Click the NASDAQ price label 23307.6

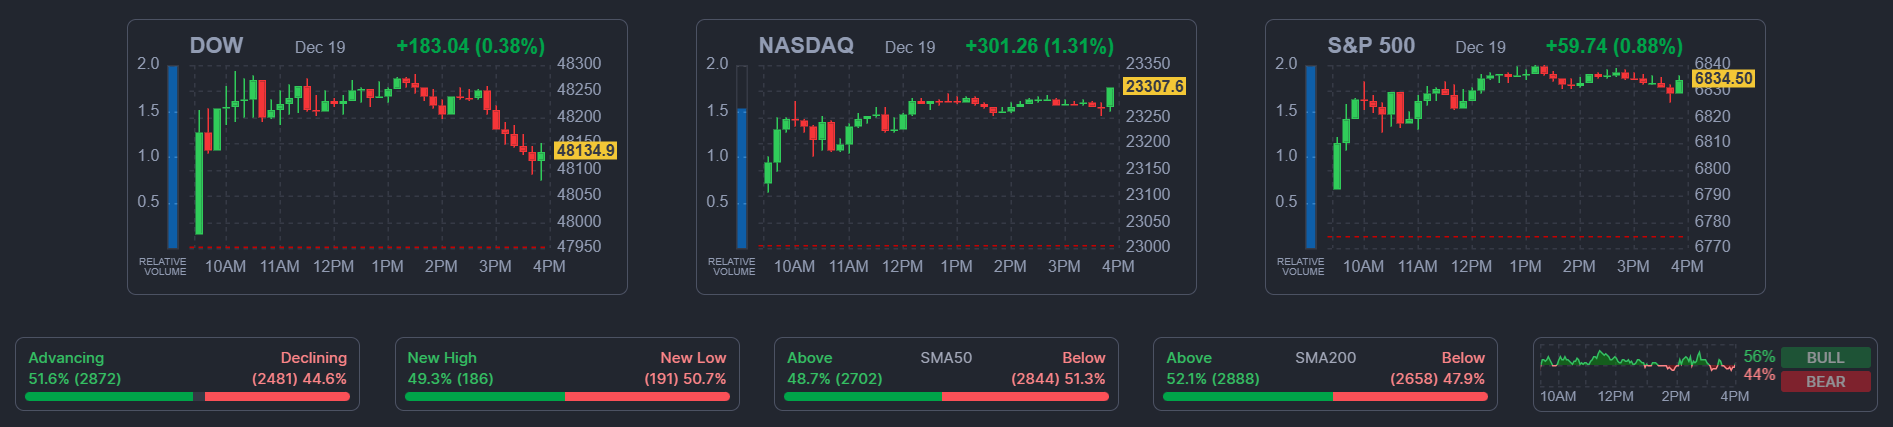(1154, 87)
